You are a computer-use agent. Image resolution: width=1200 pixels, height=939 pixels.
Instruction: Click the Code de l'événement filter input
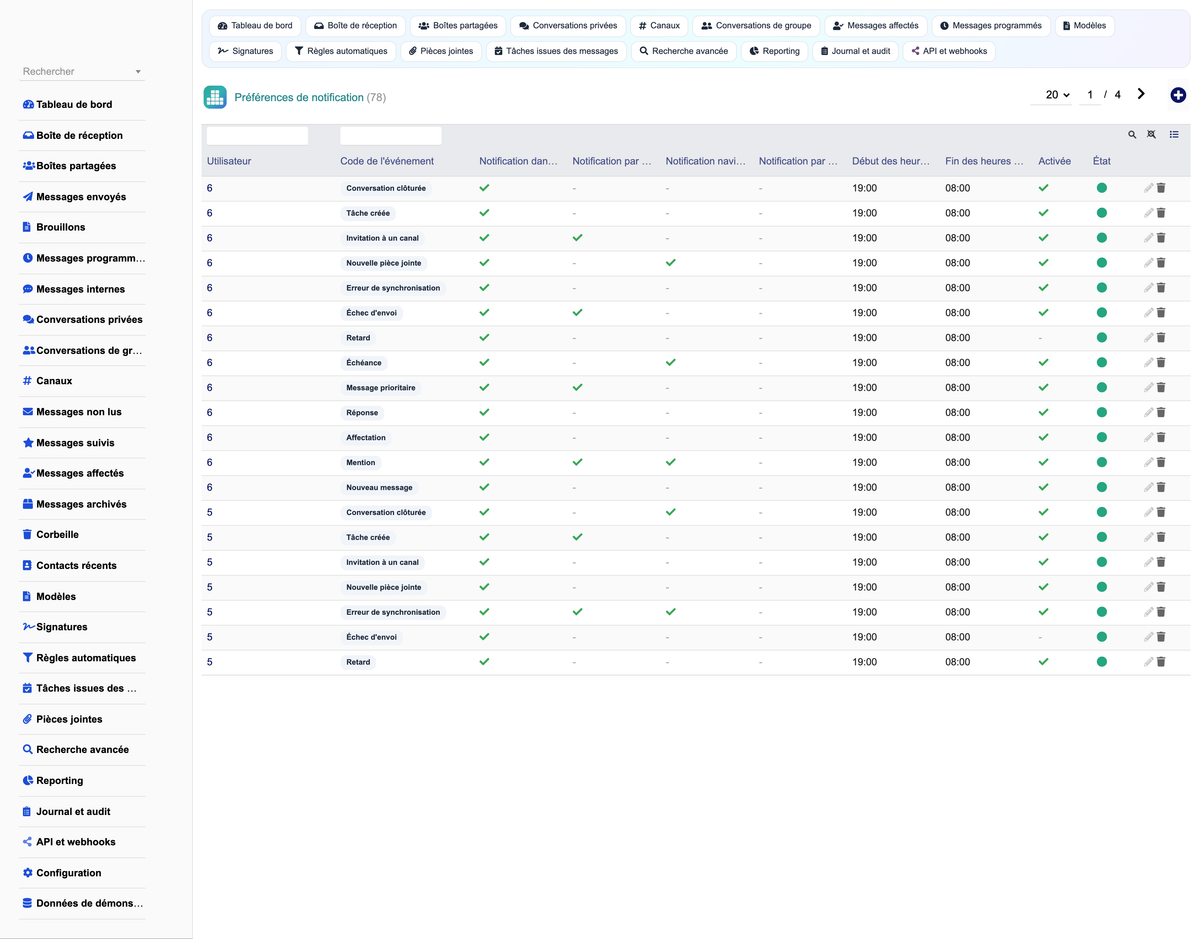(391, 136)
